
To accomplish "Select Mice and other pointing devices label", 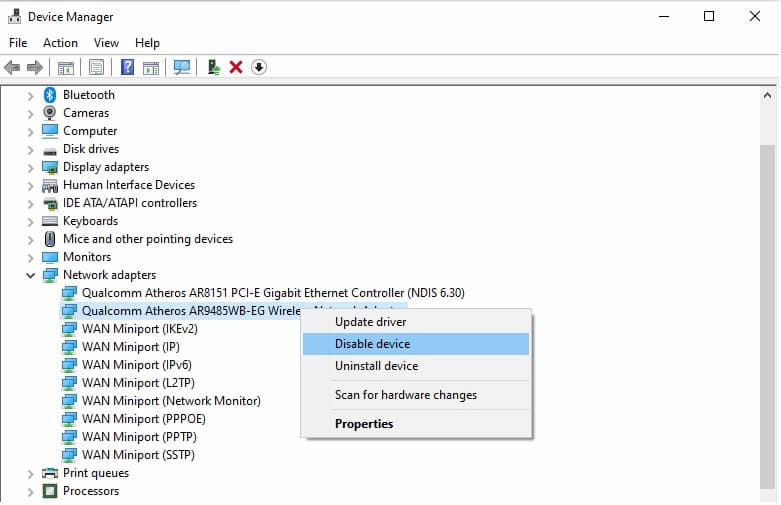I will [x=147, y=239].
